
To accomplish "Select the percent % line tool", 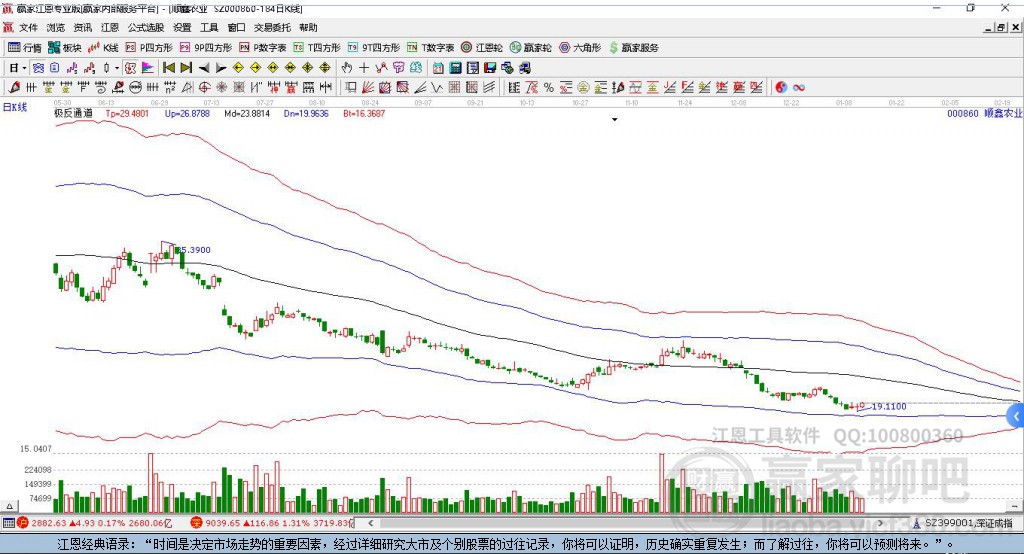I will [549, 88].
